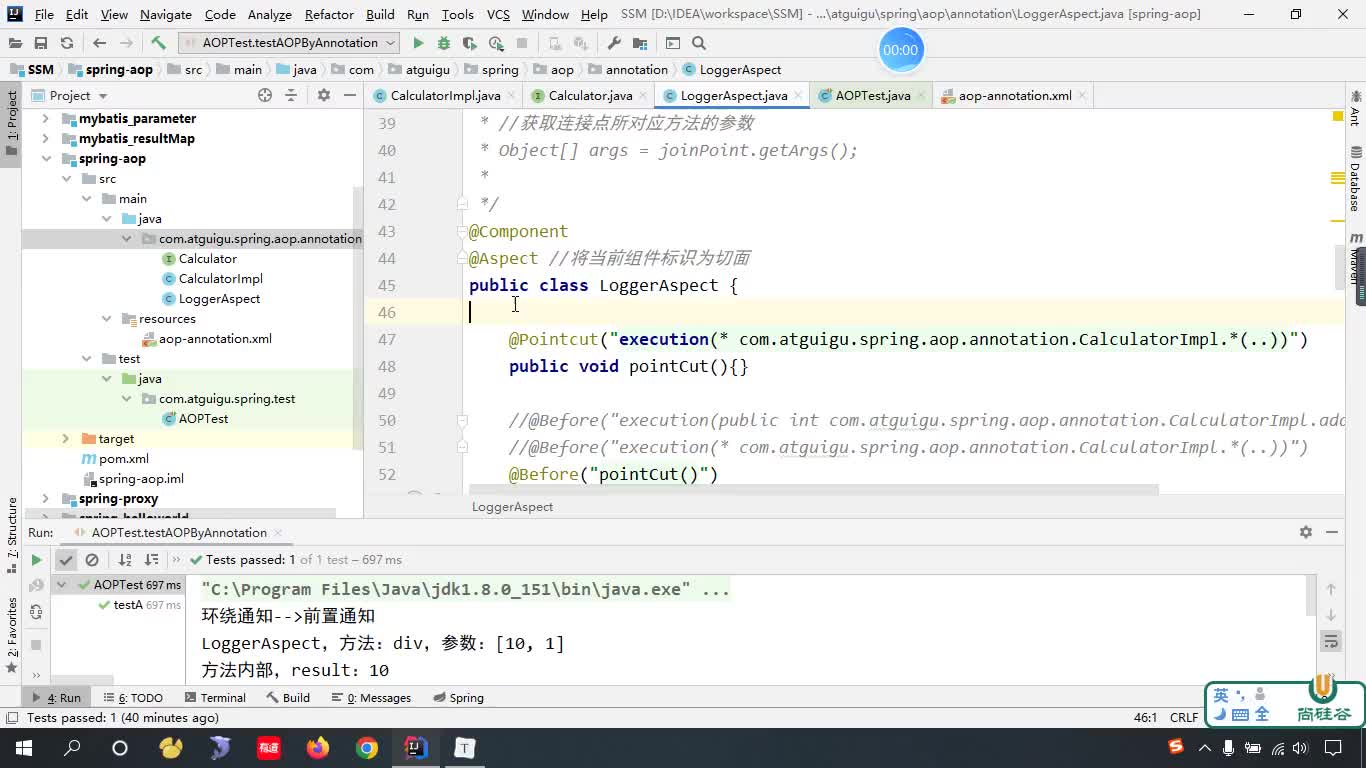The image size is (1366, 768).
Task: Click the Save All toolbar icon
Action: 41,43
